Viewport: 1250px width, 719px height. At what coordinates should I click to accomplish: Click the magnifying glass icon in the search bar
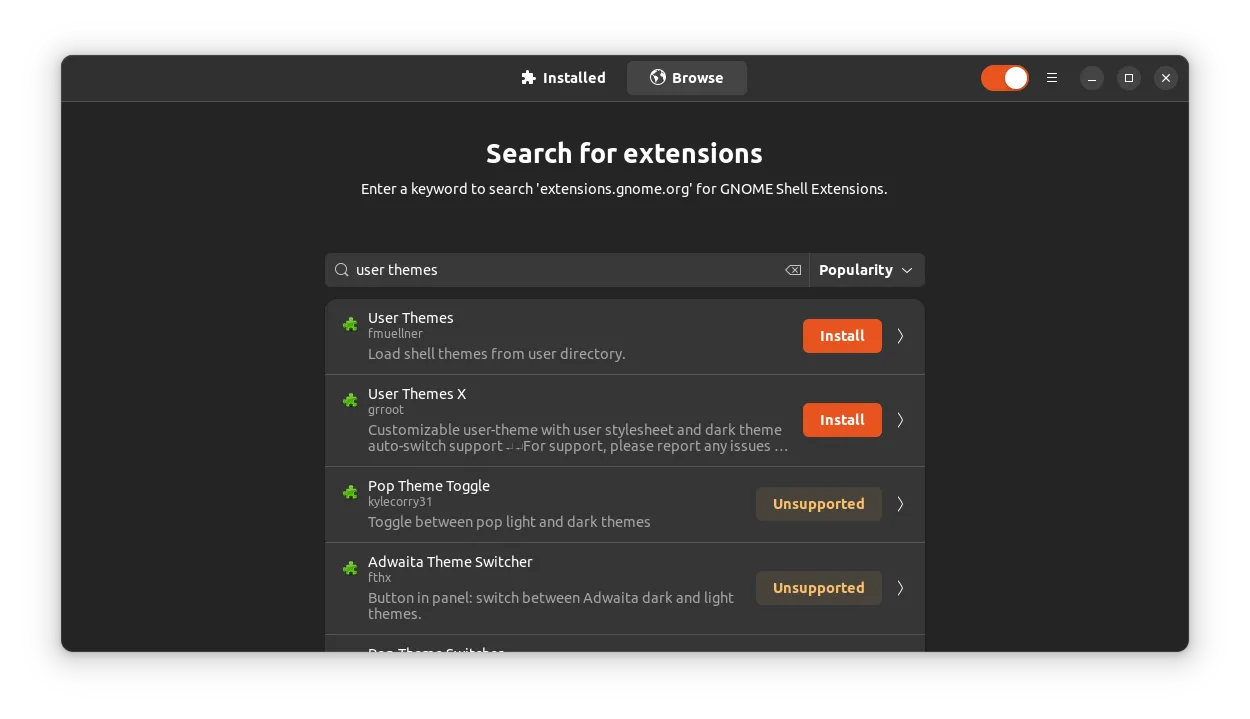(341, 270)
